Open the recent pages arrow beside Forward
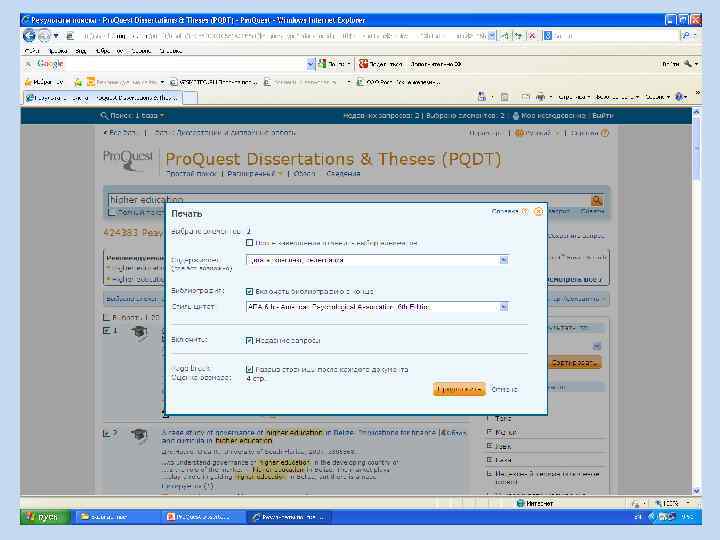 coord(56,35)
